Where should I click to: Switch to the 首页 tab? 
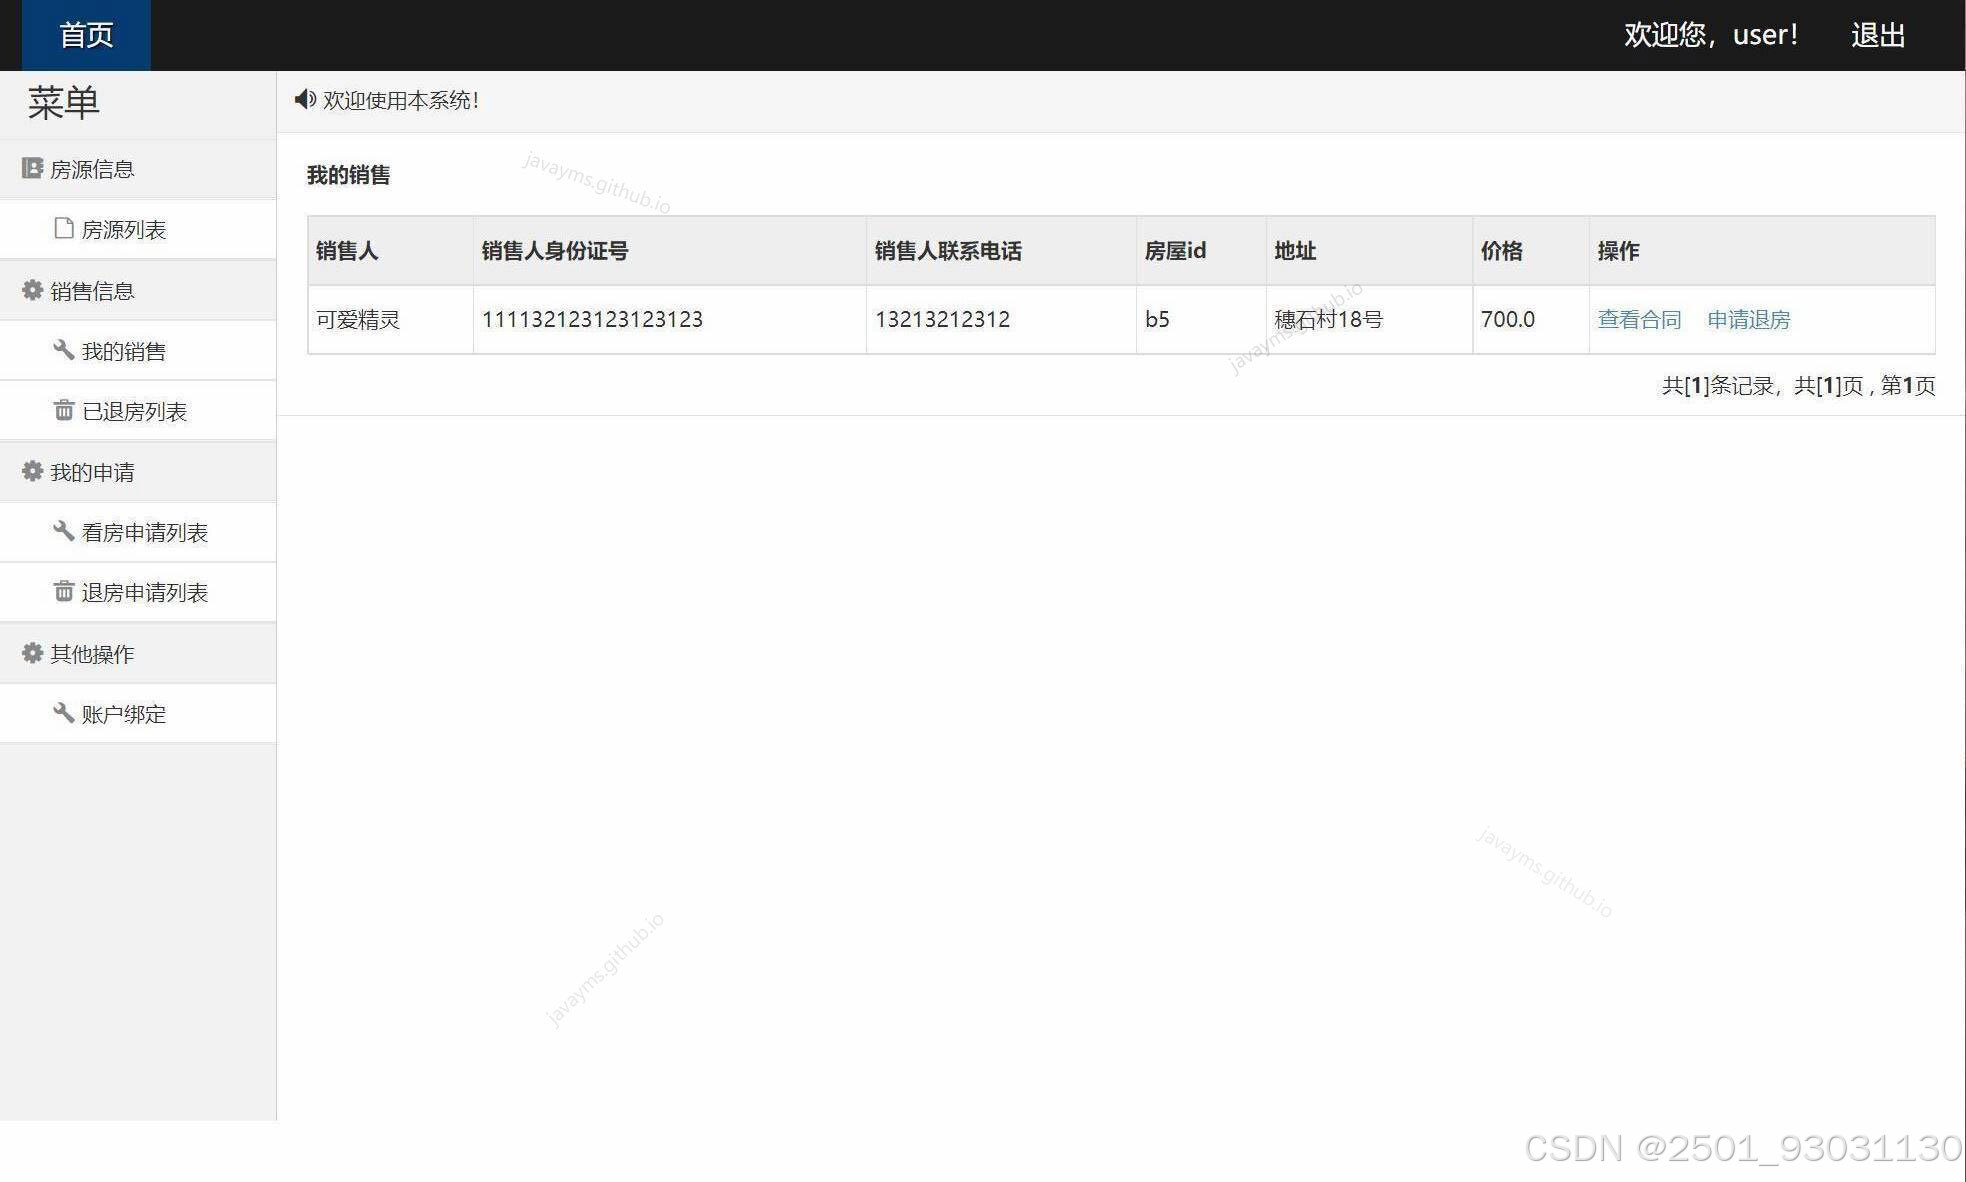(x=85, y=35)
